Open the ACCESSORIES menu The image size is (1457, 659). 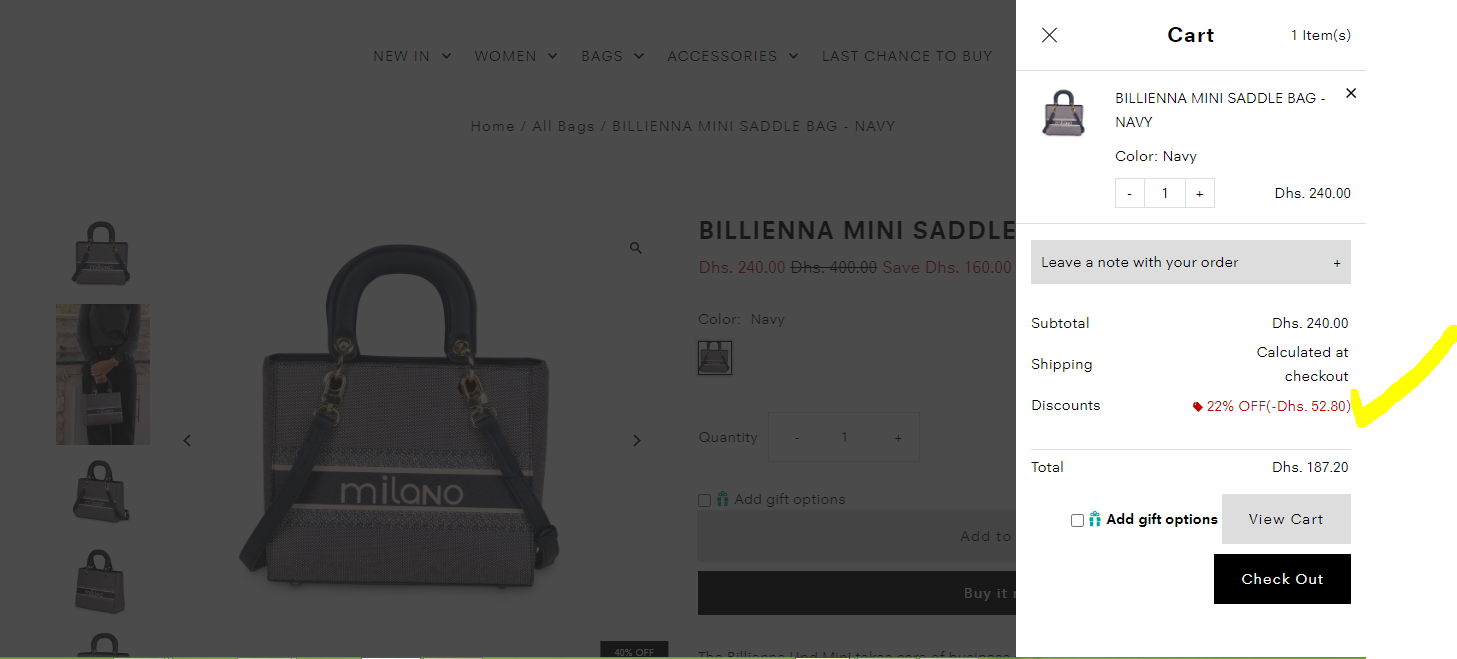click(x=732, y=56)
